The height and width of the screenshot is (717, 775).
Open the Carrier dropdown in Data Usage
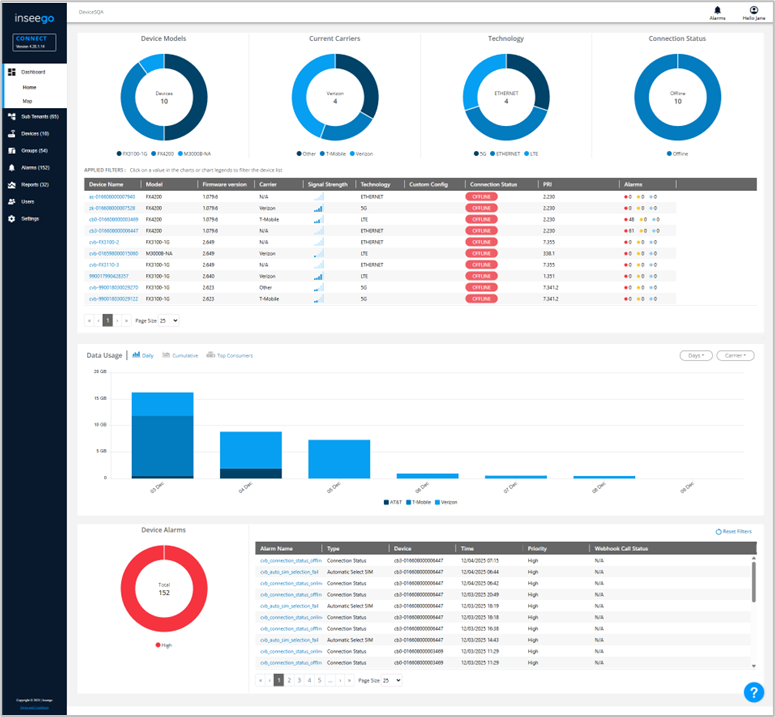pos(735,355)
